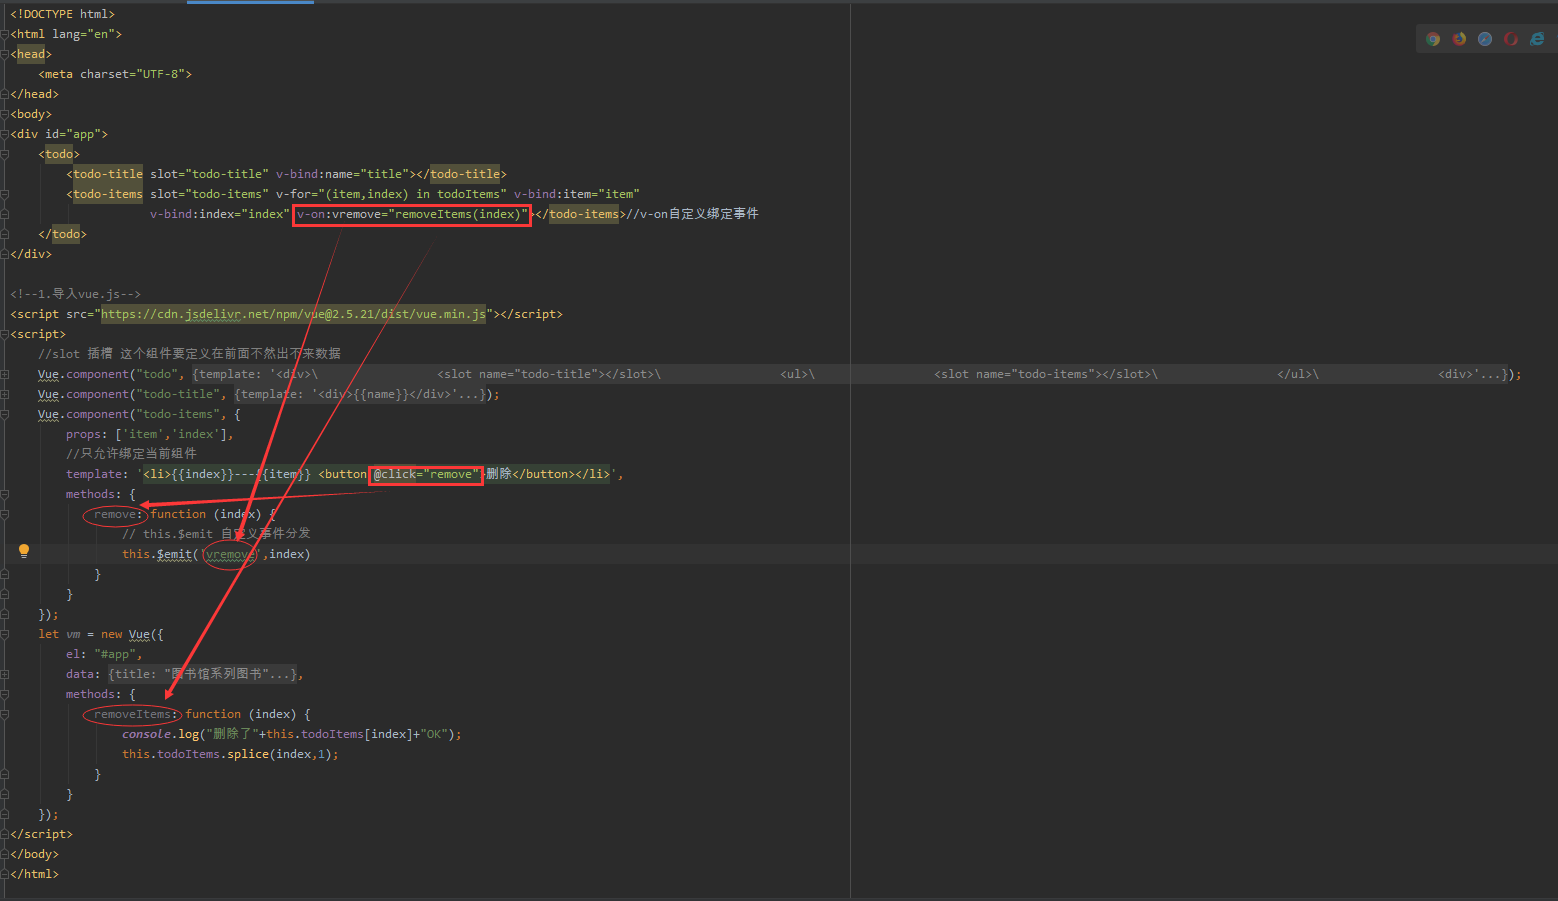Open the page preview in Internet Explorer
Screen dimensions: 1558x901
click(1537, 39)
